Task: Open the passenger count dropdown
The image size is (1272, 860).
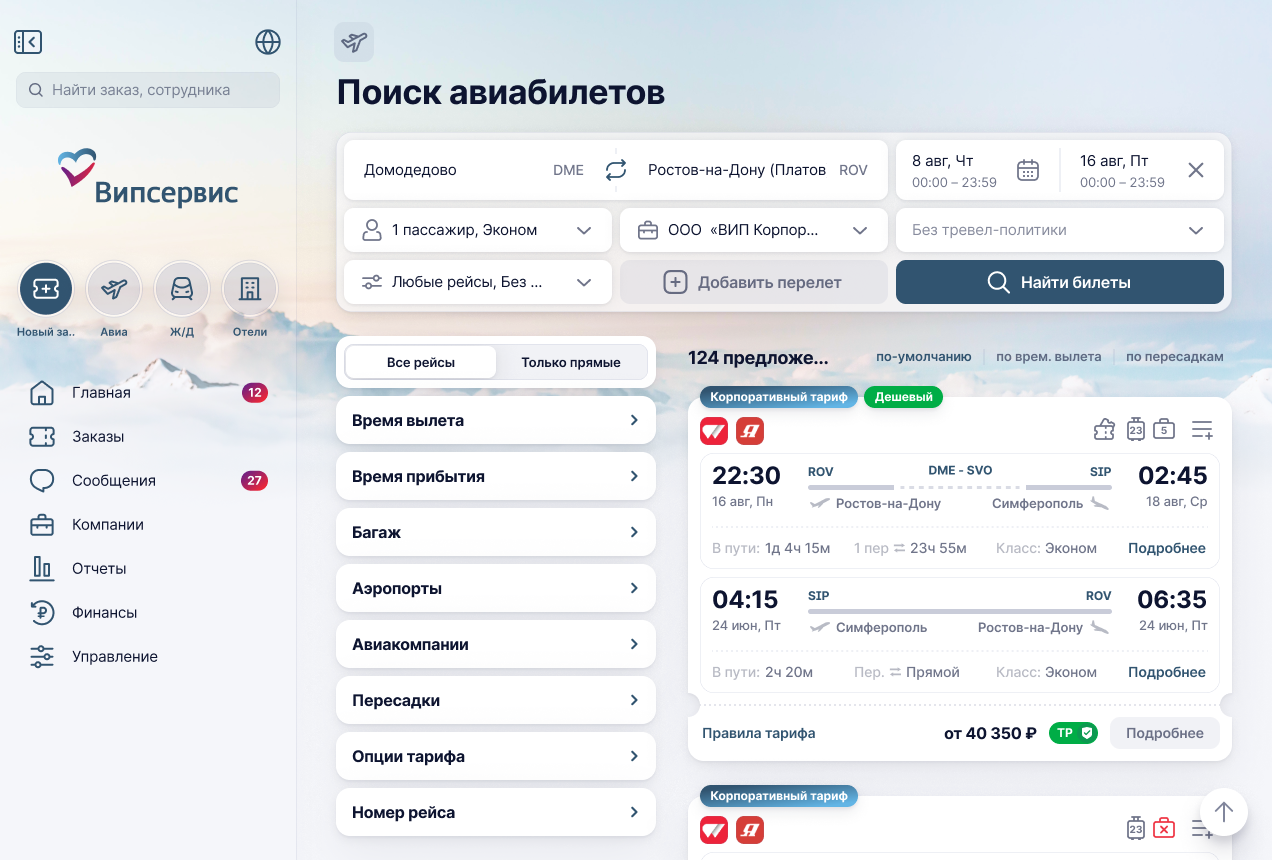Action: (x=477, y=230)
